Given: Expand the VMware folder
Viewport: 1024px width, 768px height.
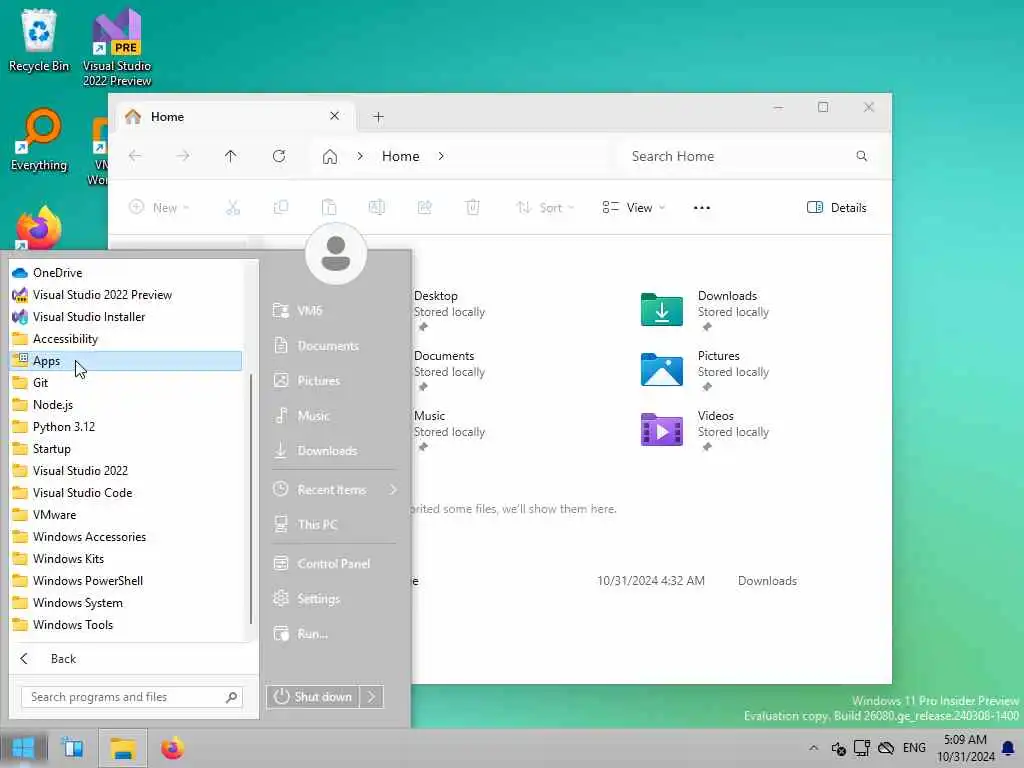Looking at the screenshot, I should pyautogui.click(x=126, y=515).
